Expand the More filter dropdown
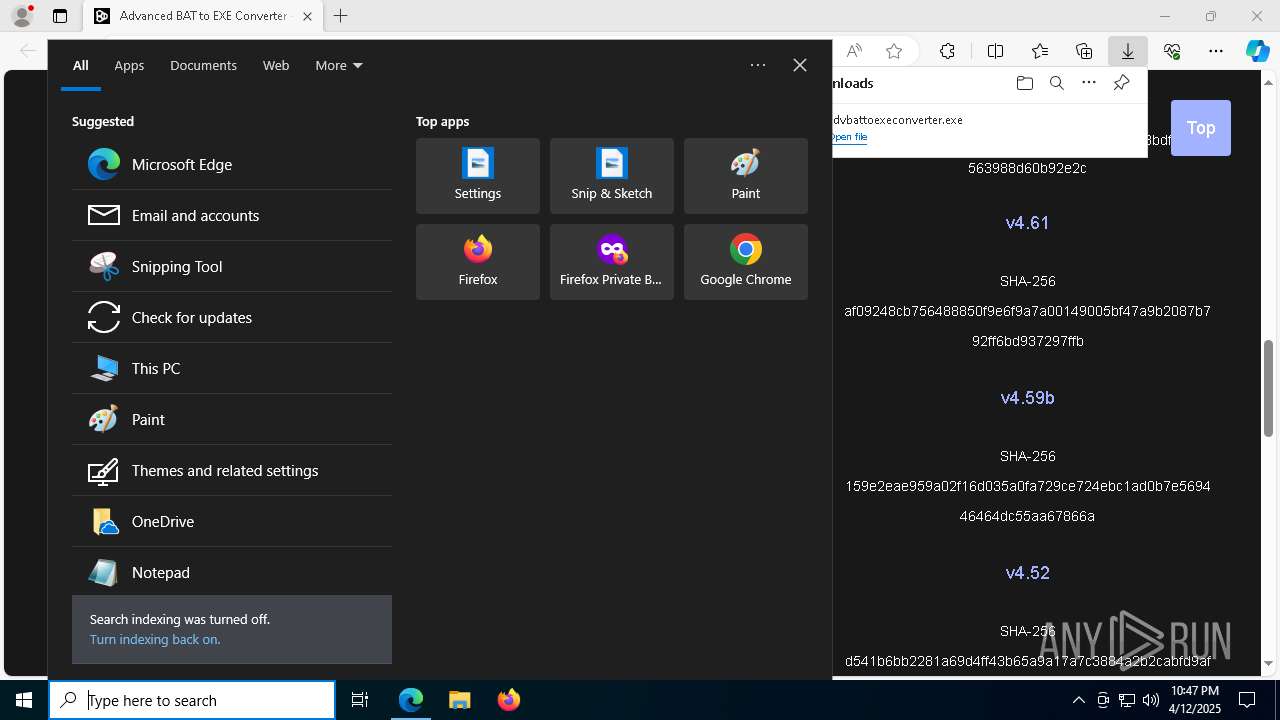This screenshot has width=1280, height=720. tap(339, 65)
